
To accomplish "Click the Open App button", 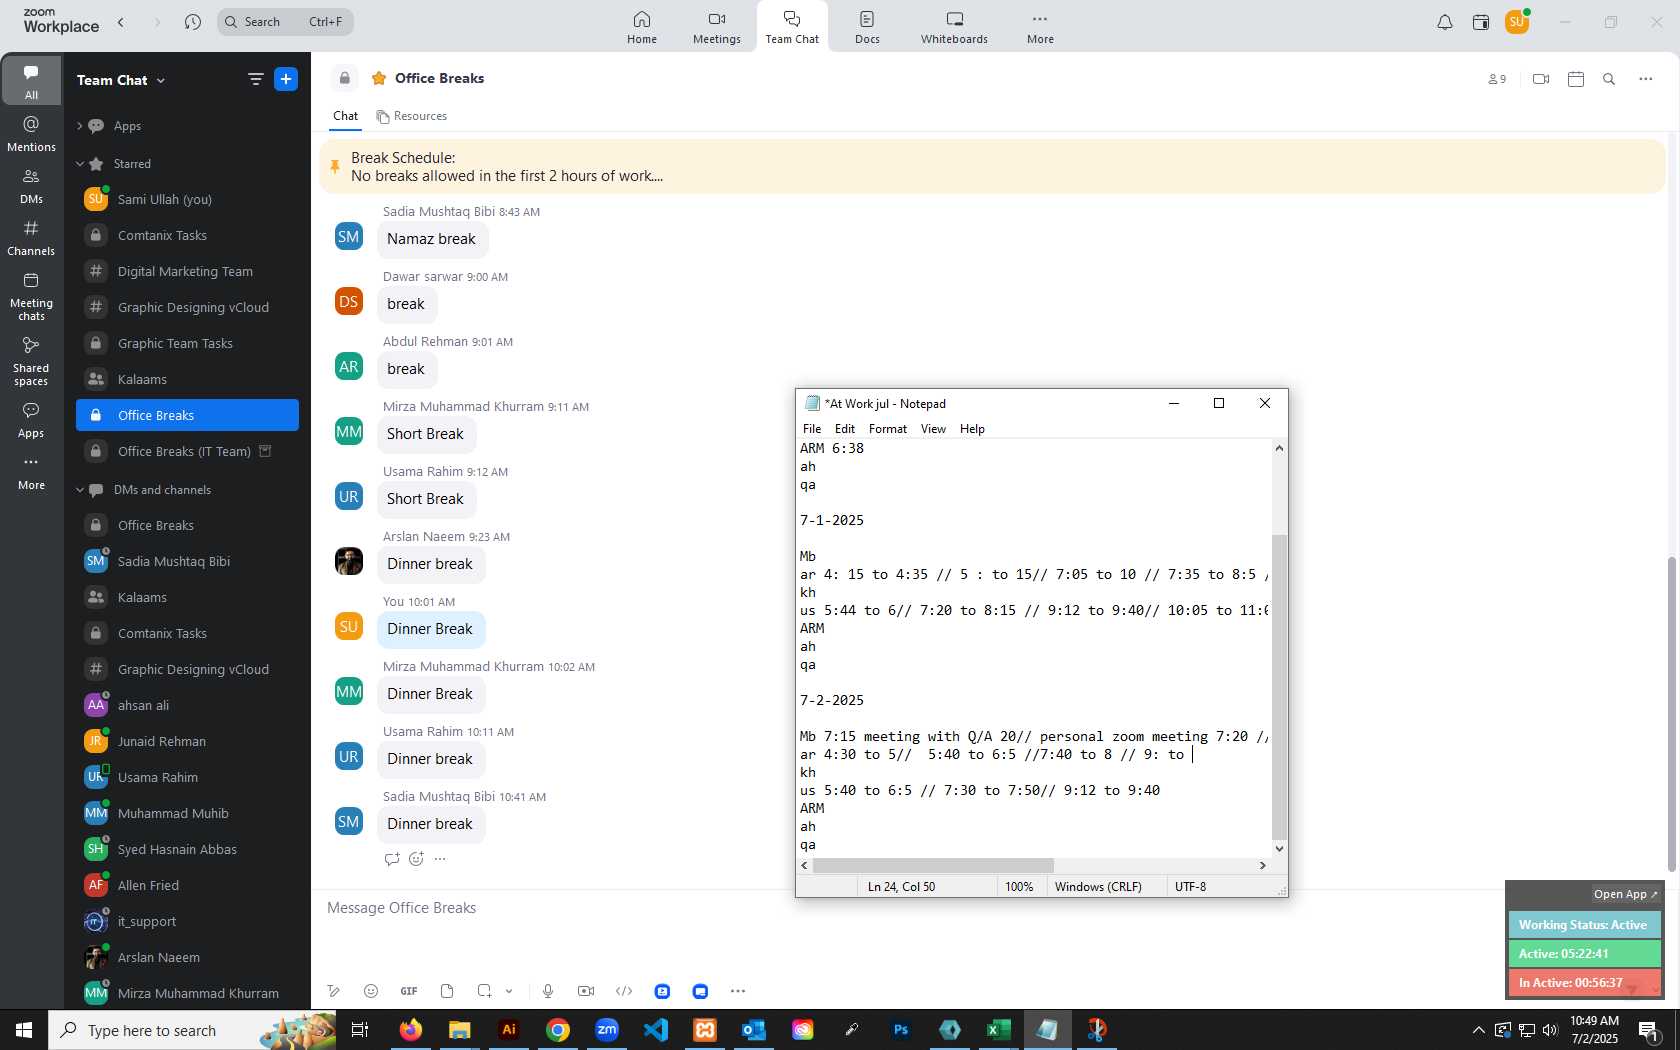I will pos(1625,894).
